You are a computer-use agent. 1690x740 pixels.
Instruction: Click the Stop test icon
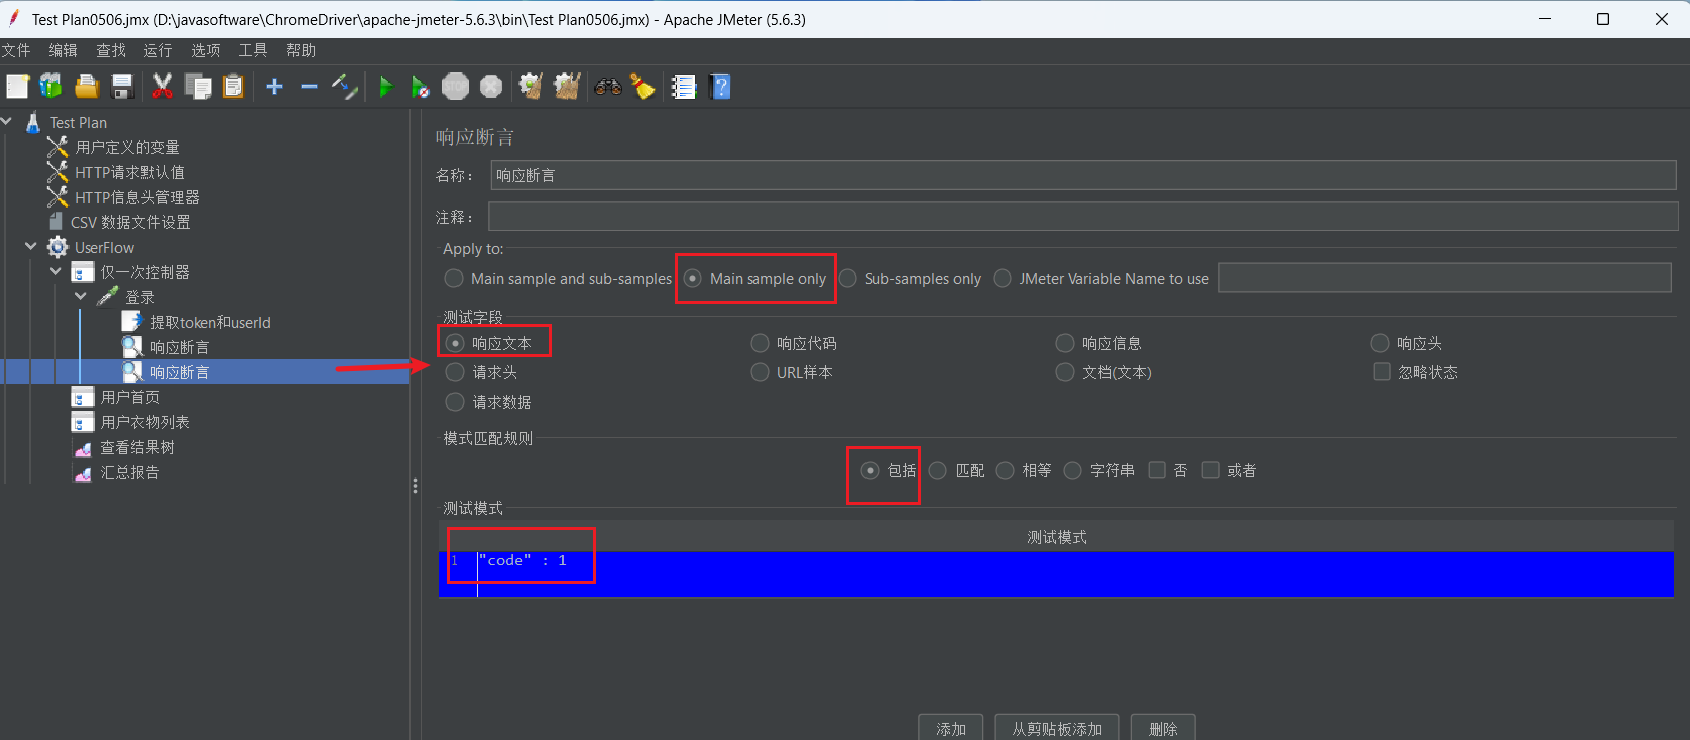455,87
